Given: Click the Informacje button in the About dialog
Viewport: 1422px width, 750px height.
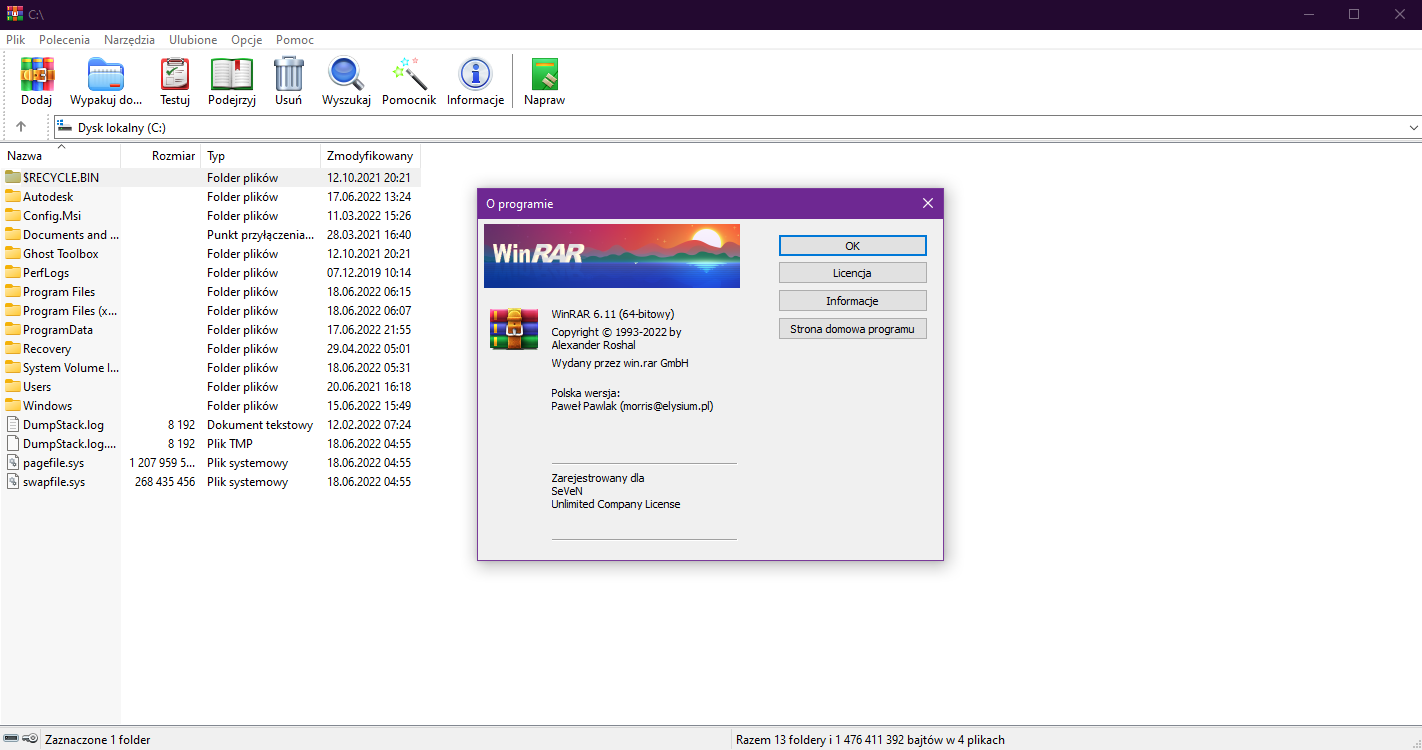Looking at the screenshot, I should tap(853, 301).
